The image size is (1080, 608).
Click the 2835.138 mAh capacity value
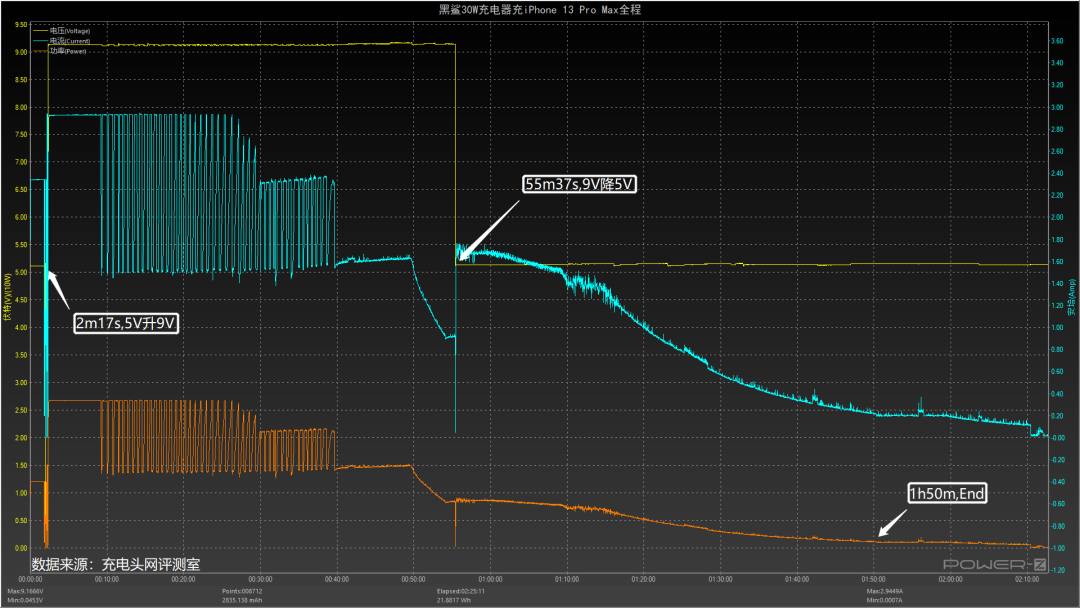(242, 600)
